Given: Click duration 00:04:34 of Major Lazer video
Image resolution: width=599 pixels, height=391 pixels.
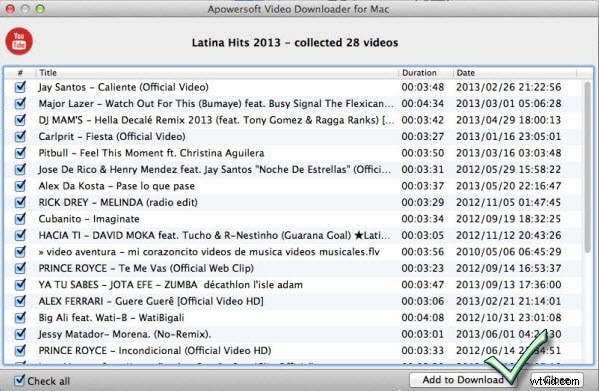Looking at the screenshot, I should pyautogui.click(x=423, y=103).
